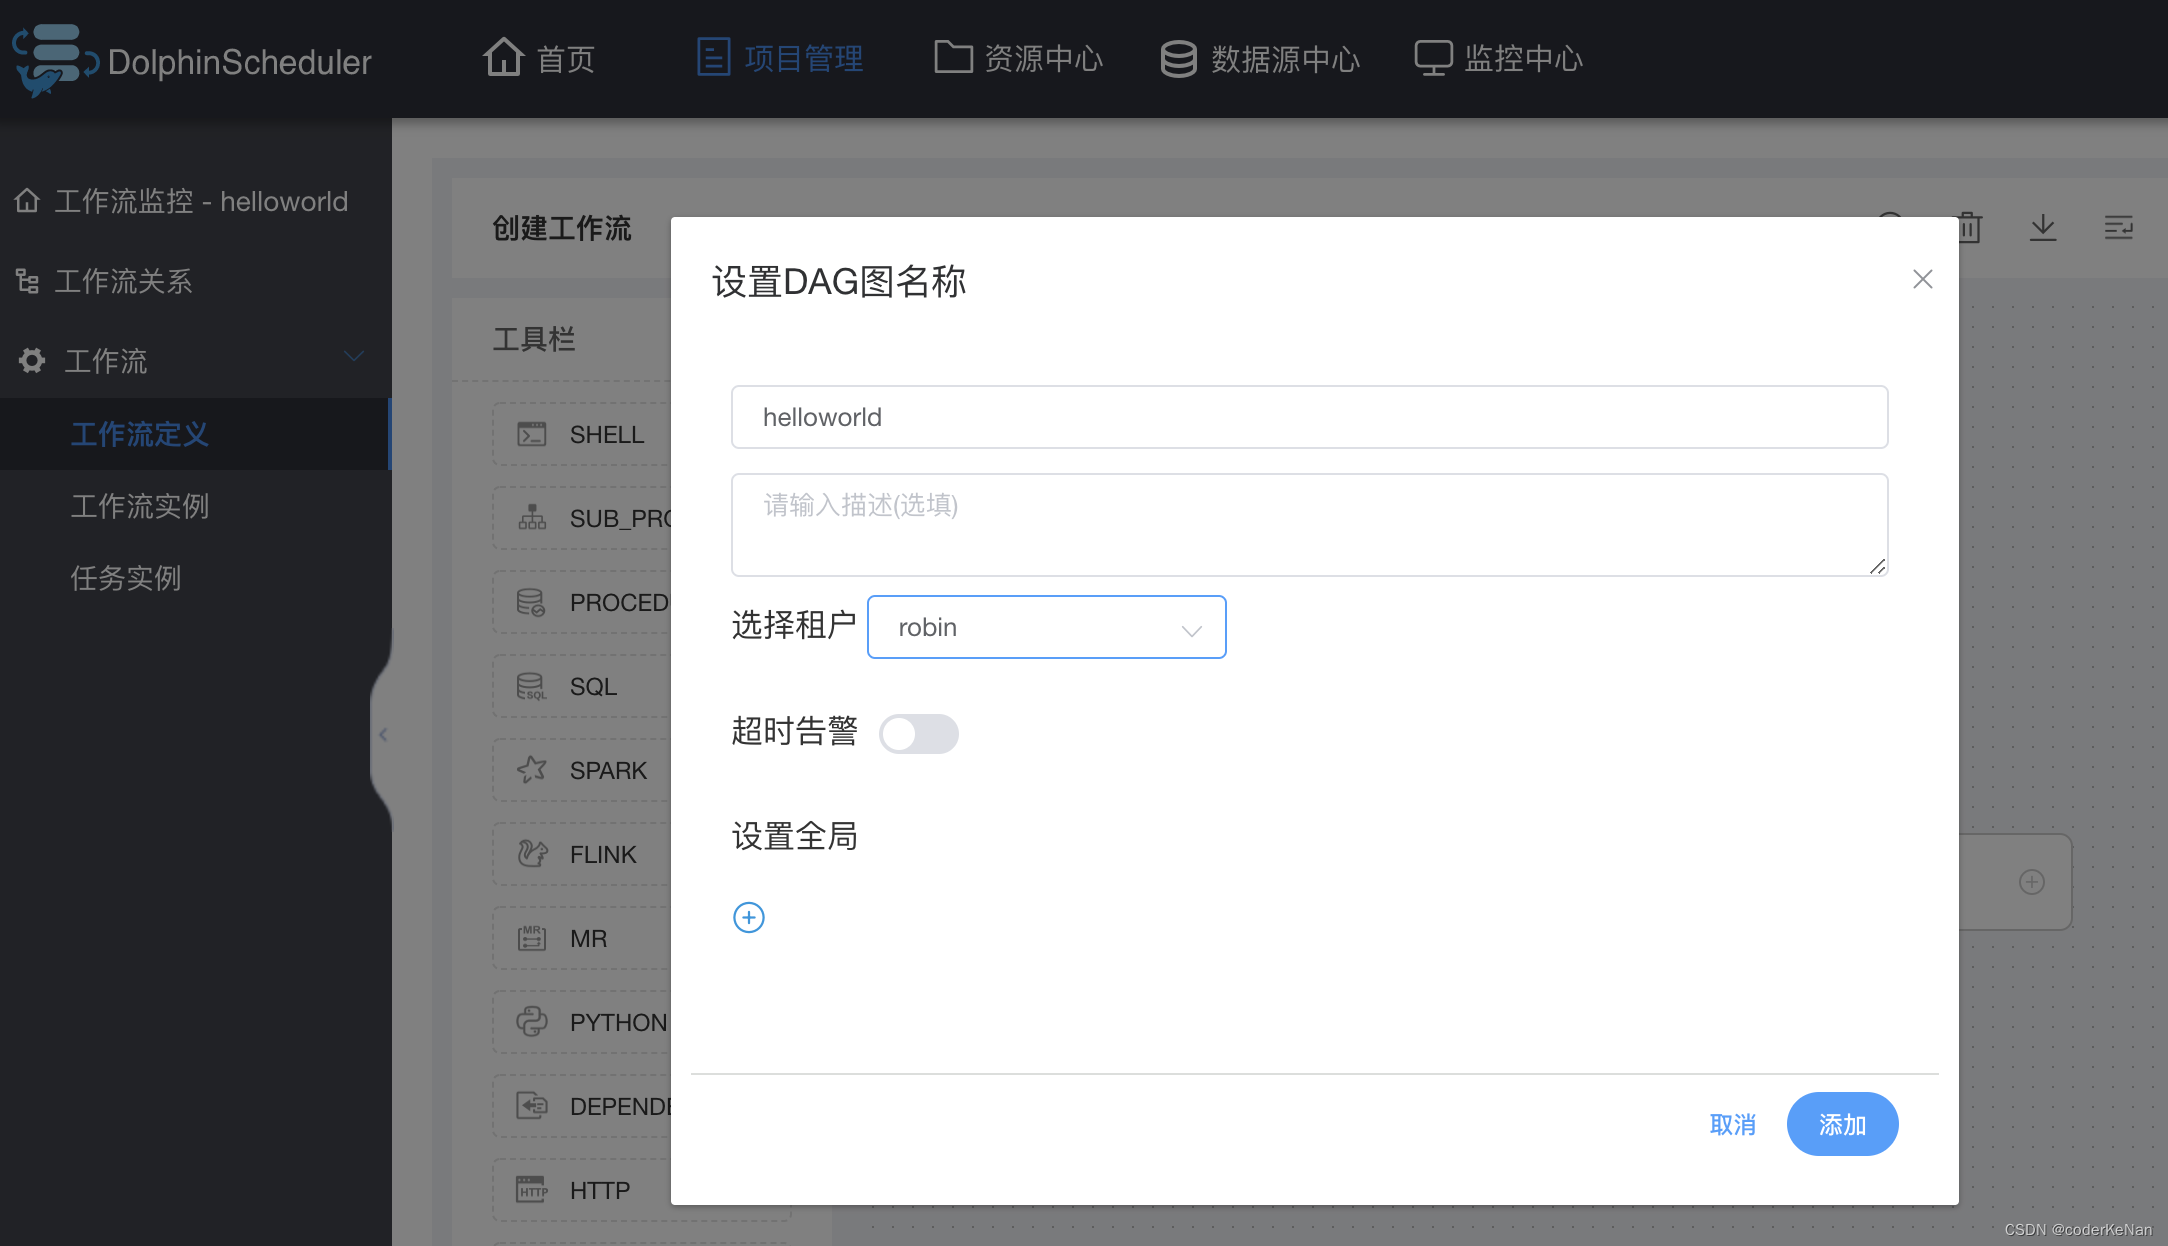Open 数据源中心 datasource center tab

[1260, 58]
